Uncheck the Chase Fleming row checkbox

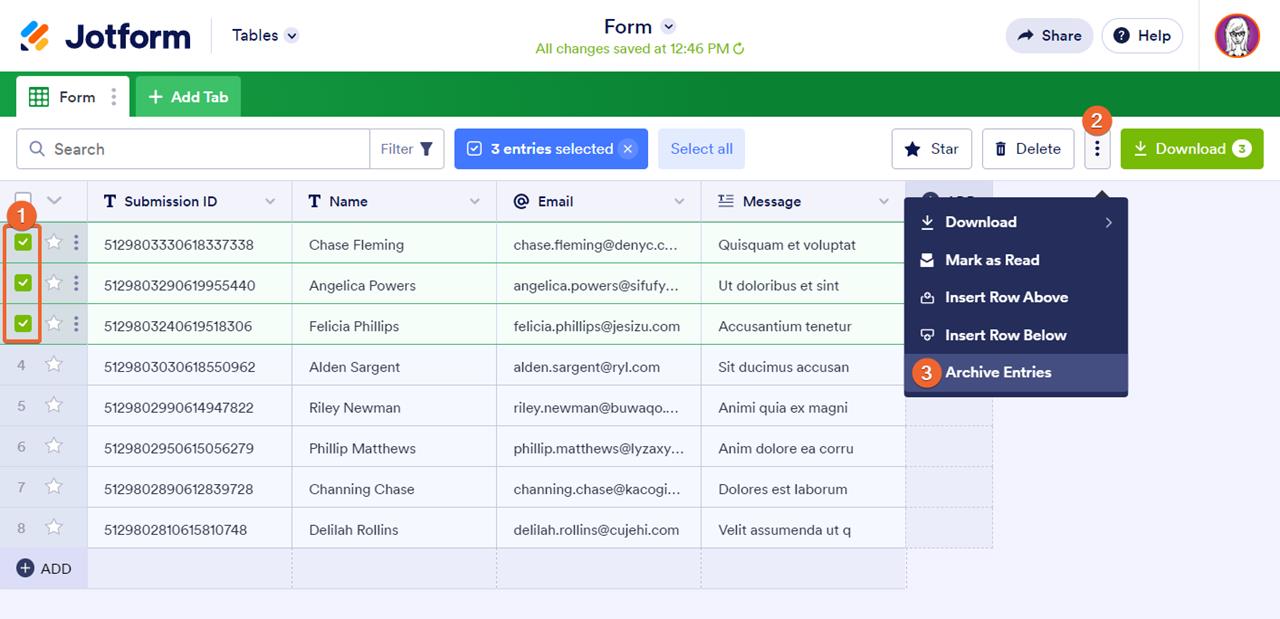24,243
